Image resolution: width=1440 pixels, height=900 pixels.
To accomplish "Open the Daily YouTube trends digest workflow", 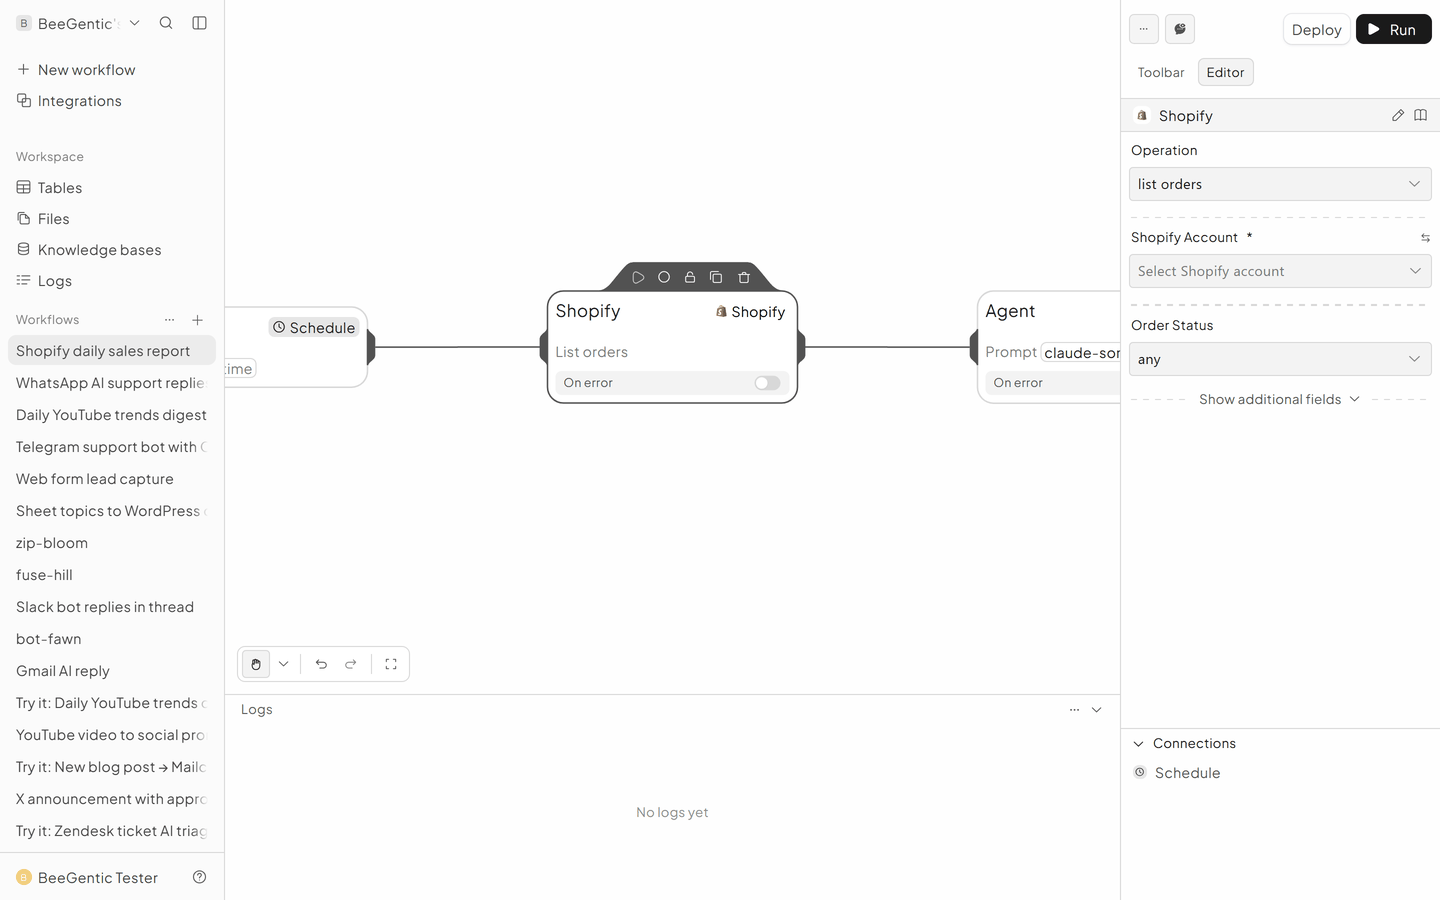I will click(x=112, y=415).
